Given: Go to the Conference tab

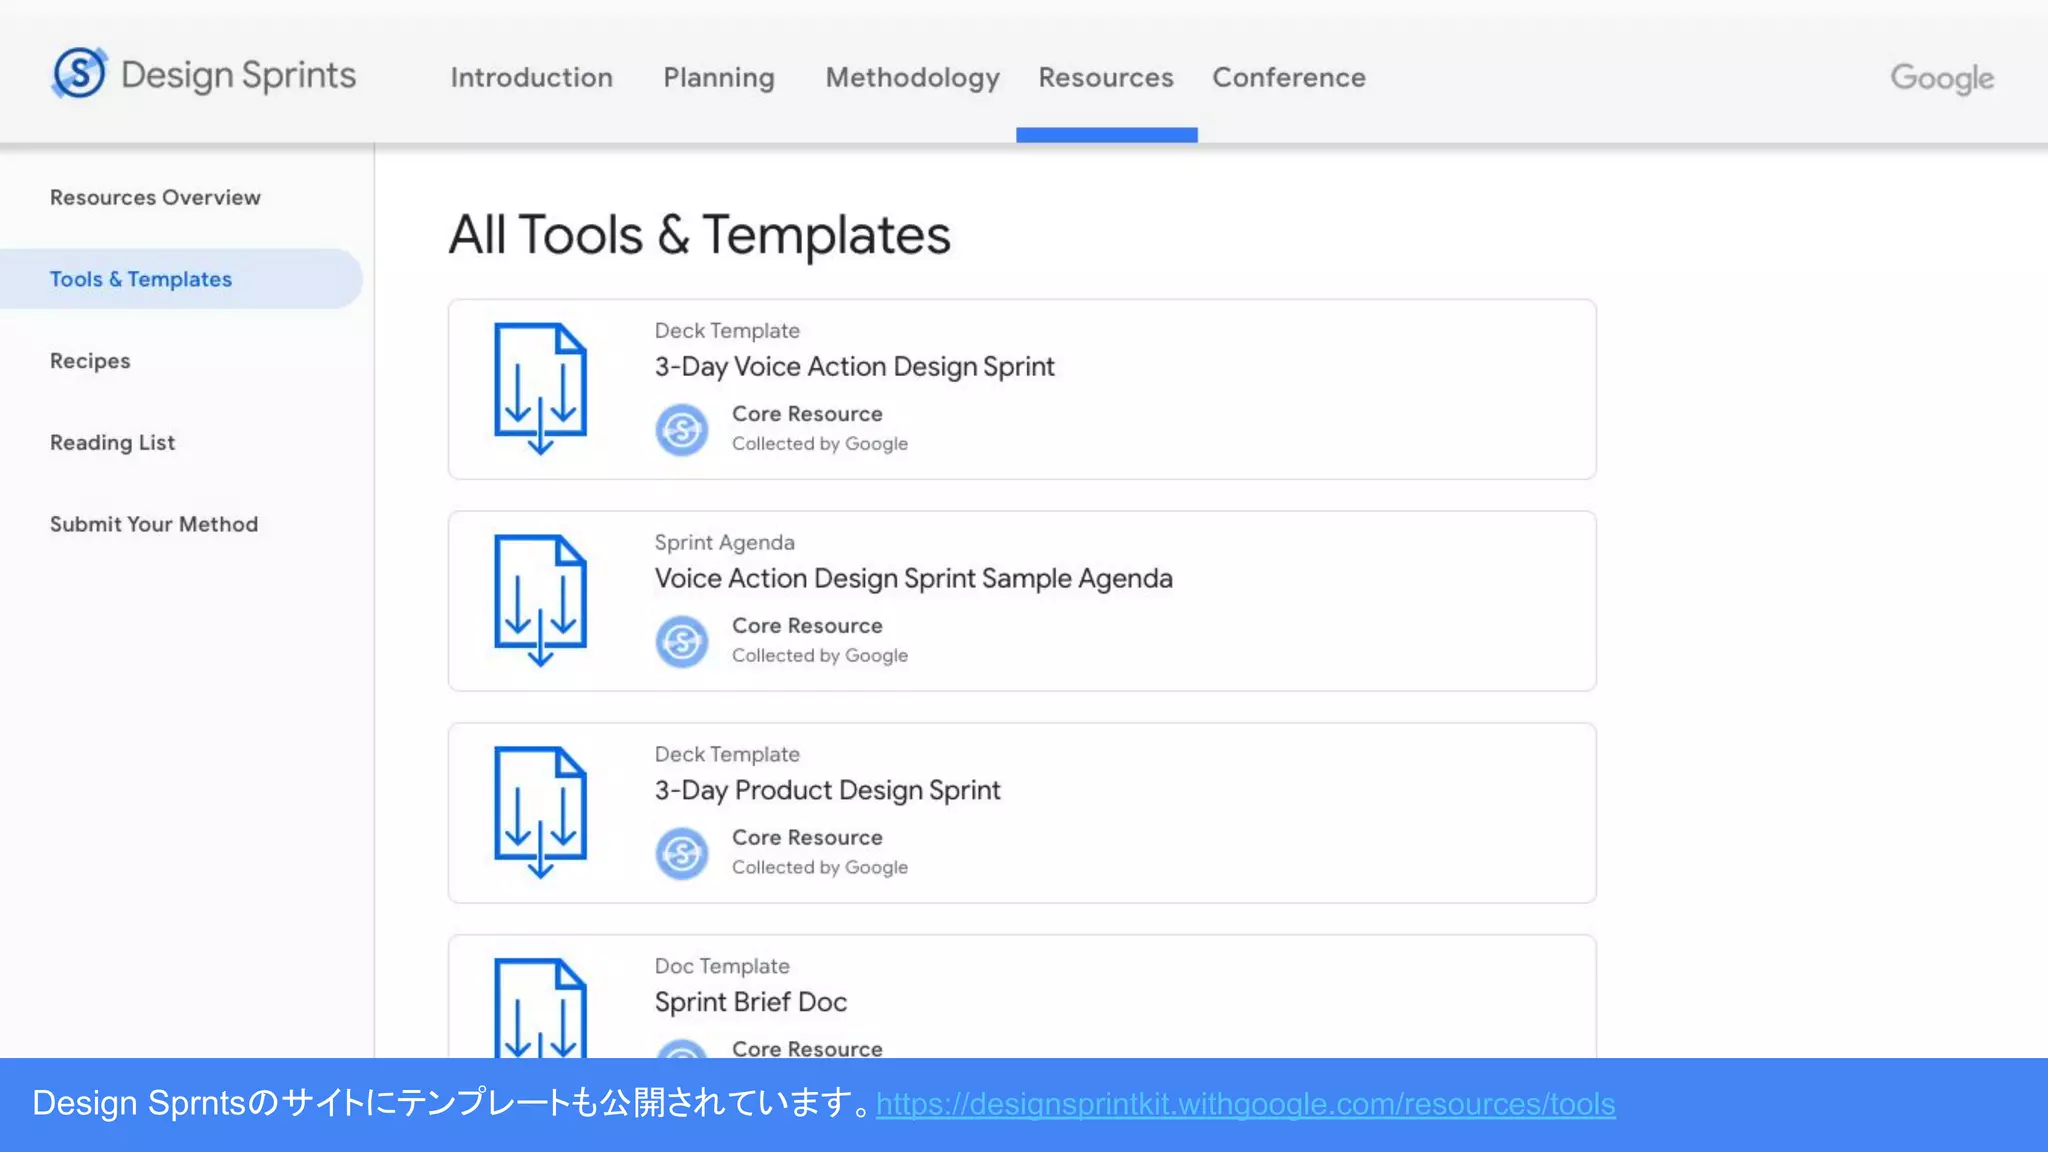Looking at the screenshot, I should coord(1289,77).
